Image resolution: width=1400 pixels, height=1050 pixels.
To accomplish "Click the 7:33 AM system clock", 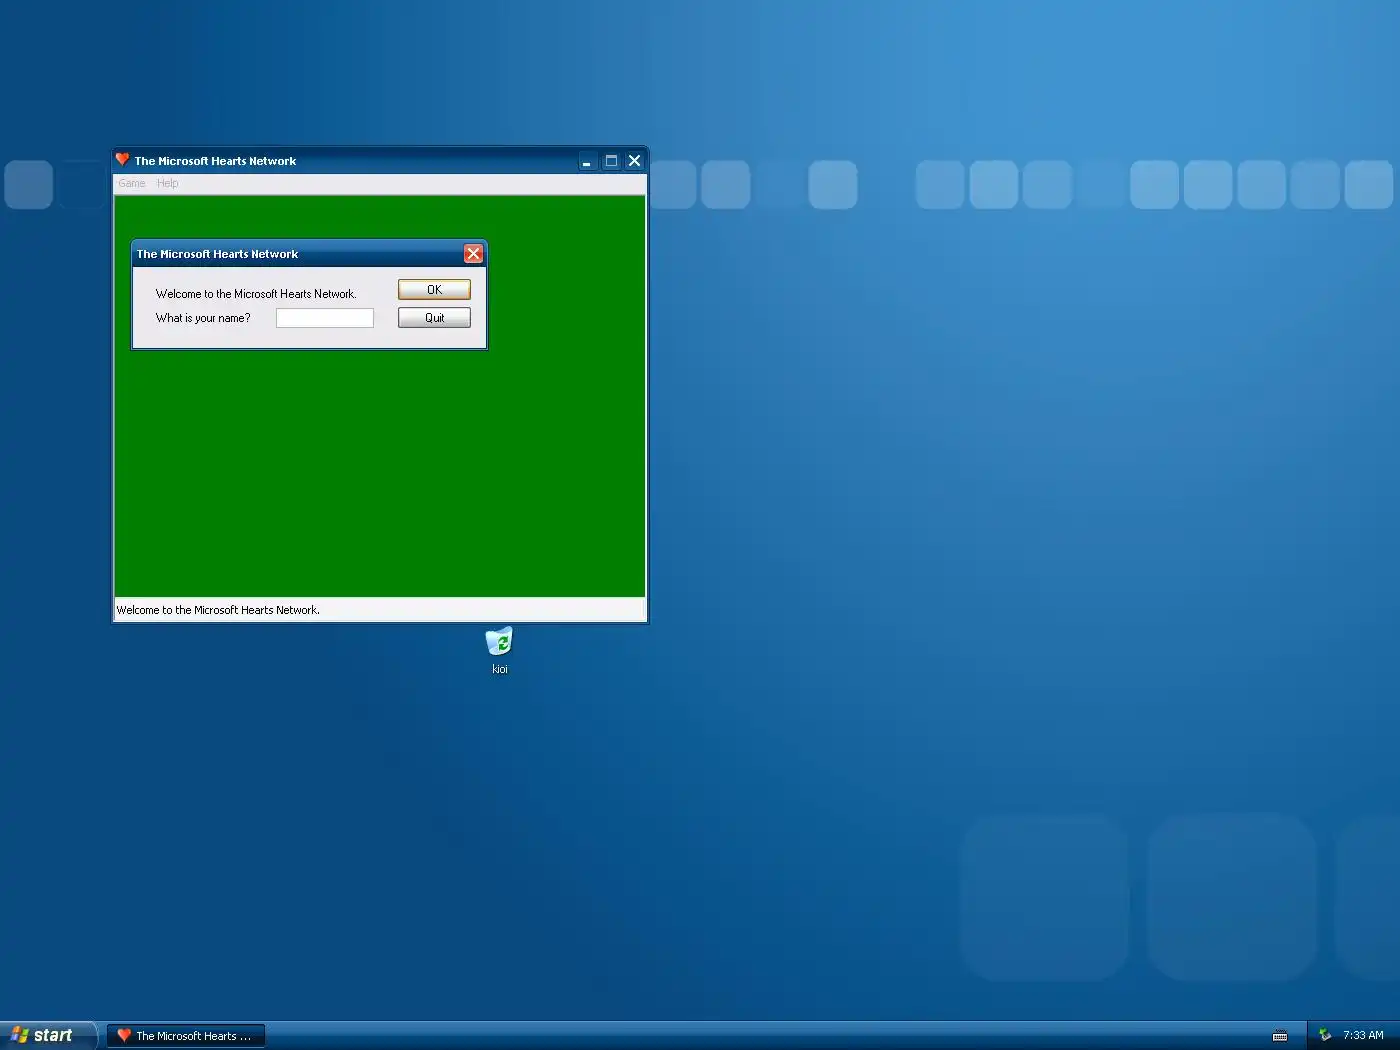I will [x=1363, y=1035].
